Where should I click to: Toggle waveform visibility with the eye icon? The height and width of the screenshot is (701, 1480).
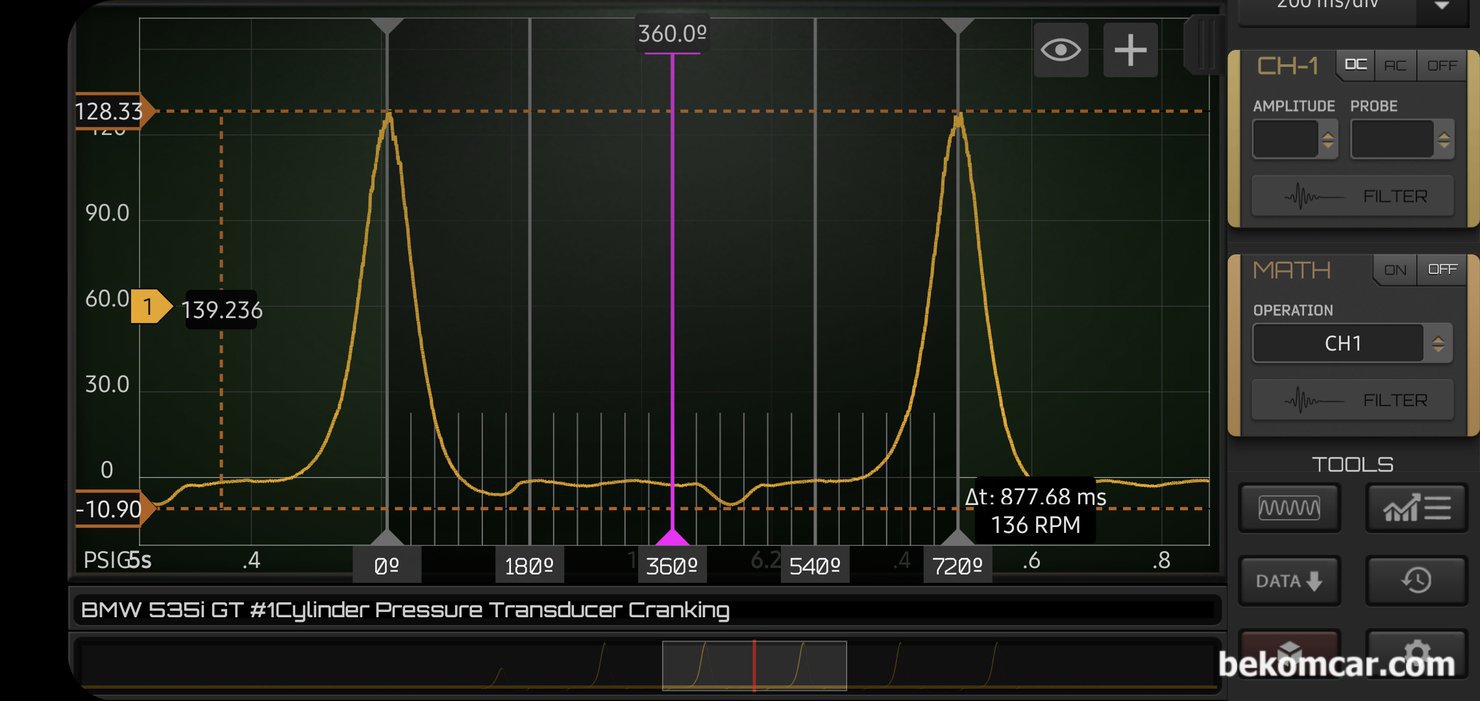1061,50
